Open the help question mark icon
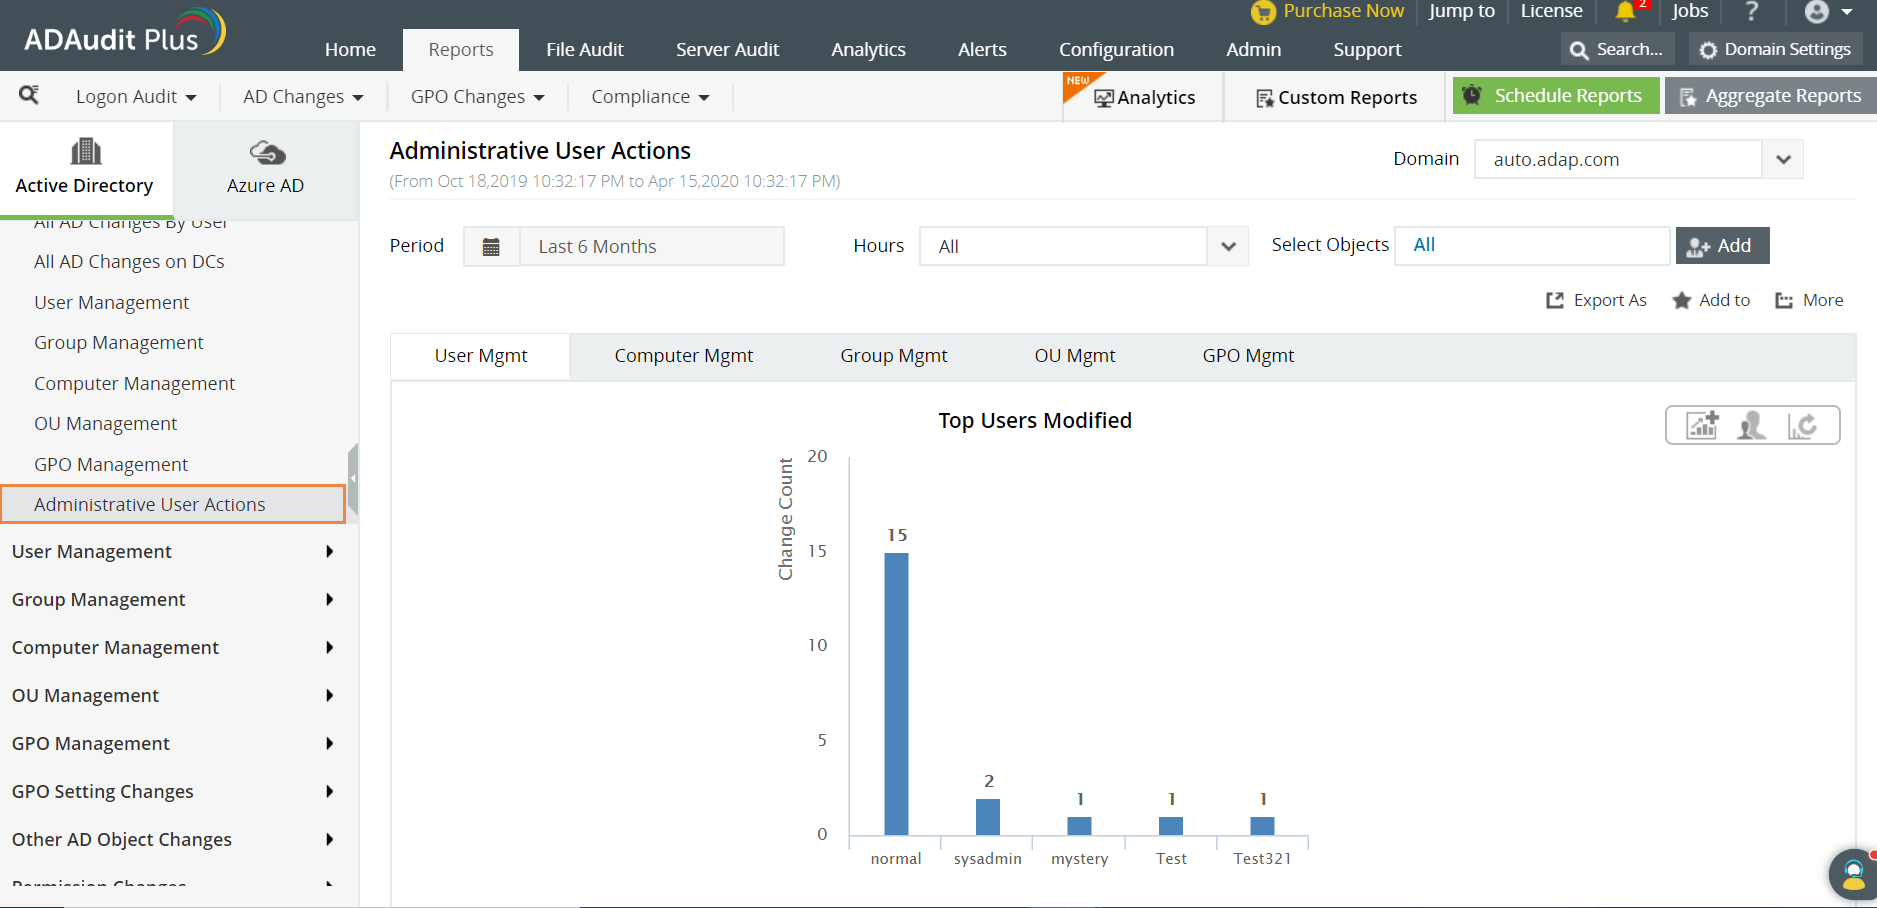The image size is (1877, 908). [x=1751, y=11]
